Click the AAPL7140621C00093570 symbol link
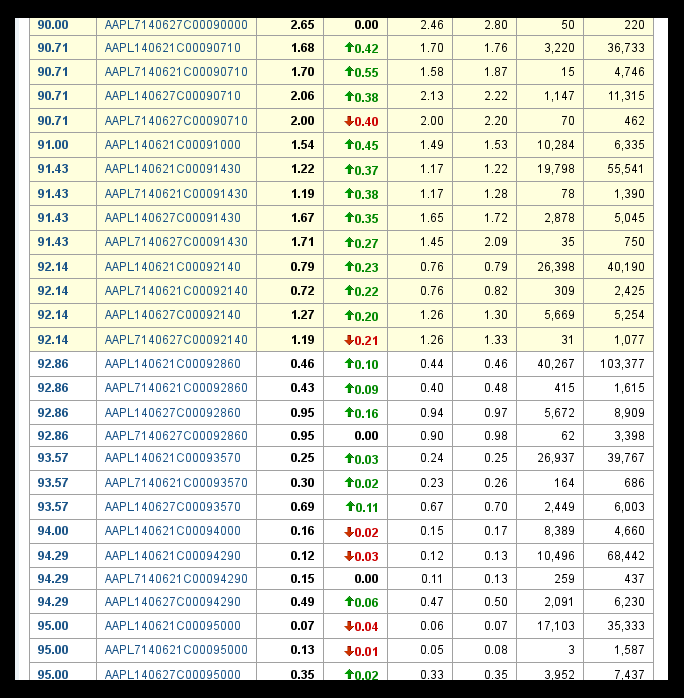This screenshot has width=684, height=698. [176, 483]
